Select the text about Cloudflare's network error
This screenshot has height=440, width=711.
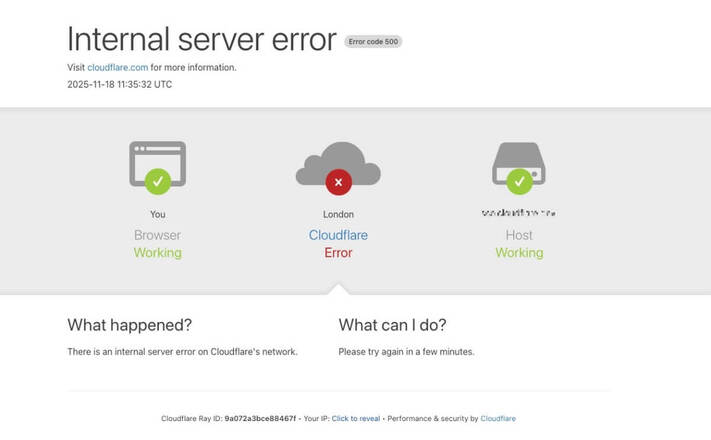point(182,352)
